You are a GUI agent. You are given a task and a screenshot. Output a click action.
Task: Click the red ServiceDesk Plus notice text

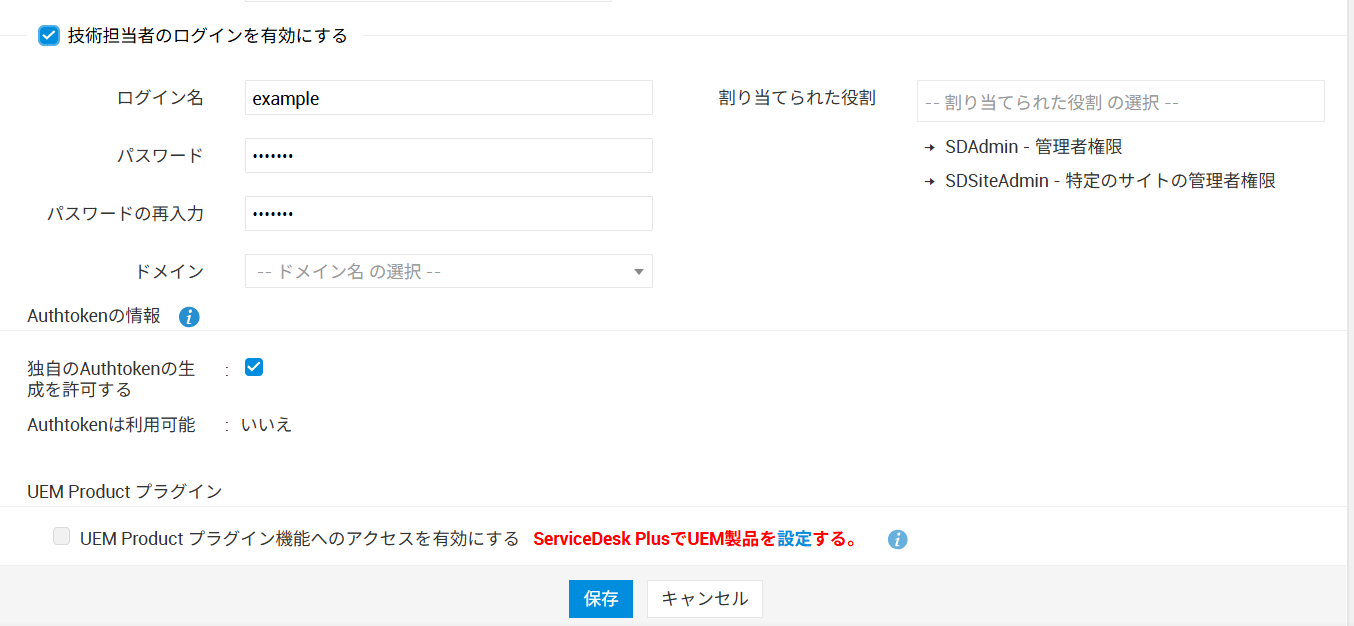(x=654, y=539)
